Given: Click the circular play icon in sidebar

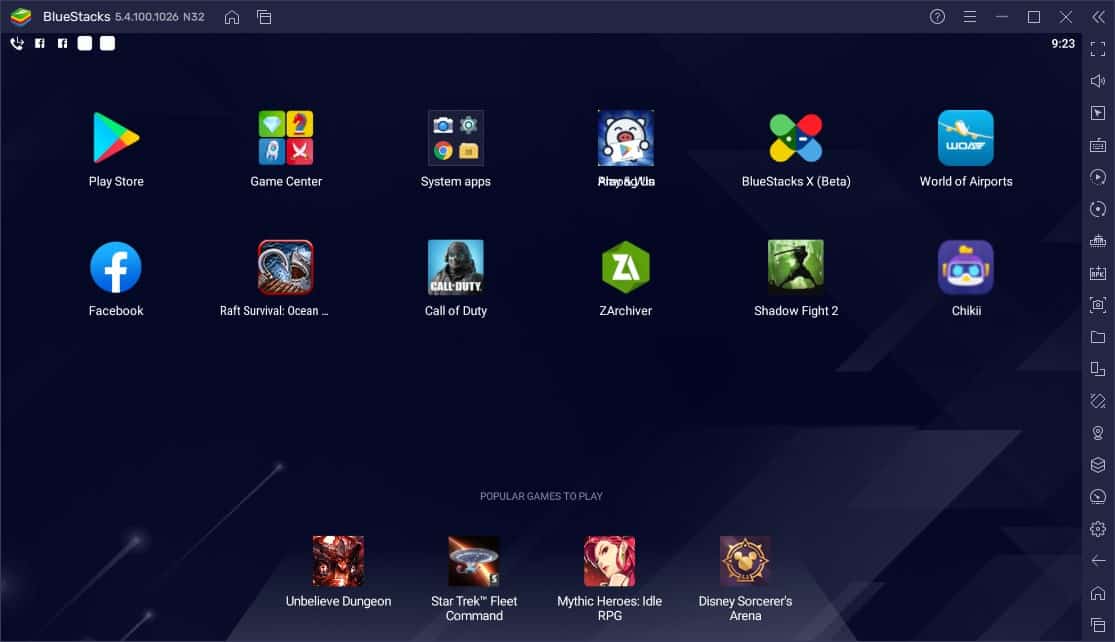Looking at the screenshot, I should pos(1098,177).
